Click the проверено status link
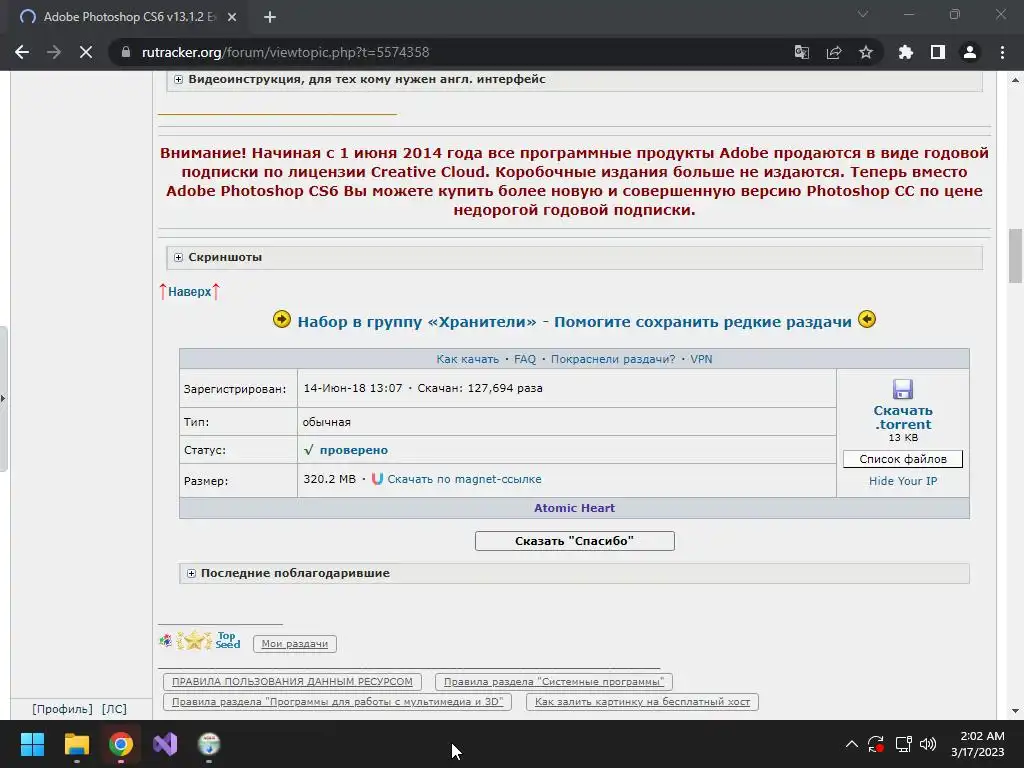Screen dimensions: 1024x768 click(353, 450)
